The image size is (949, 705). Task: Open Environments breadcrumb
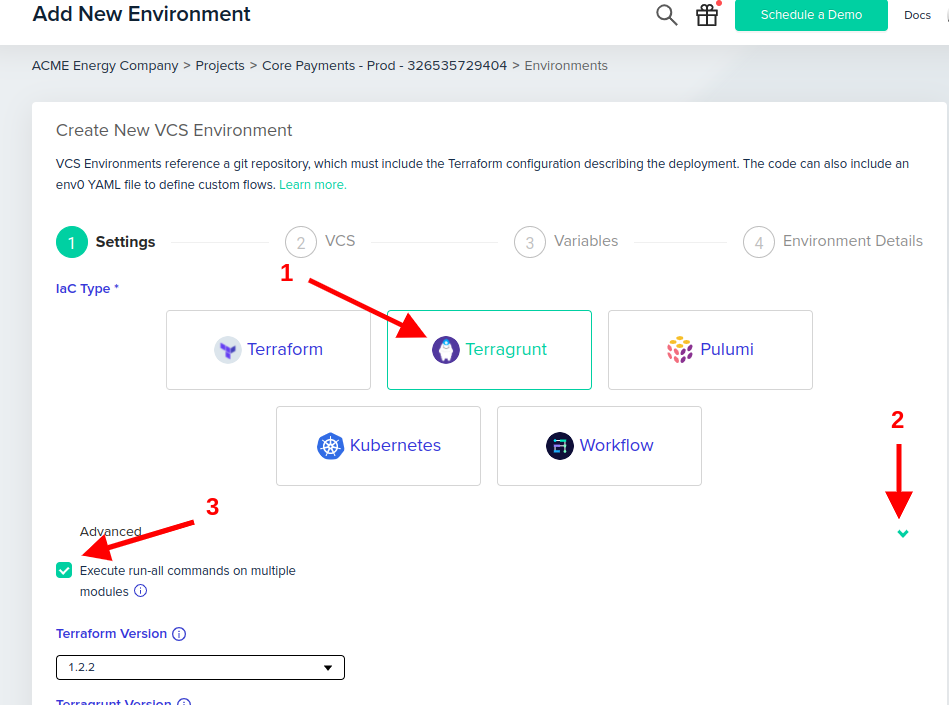566,65
